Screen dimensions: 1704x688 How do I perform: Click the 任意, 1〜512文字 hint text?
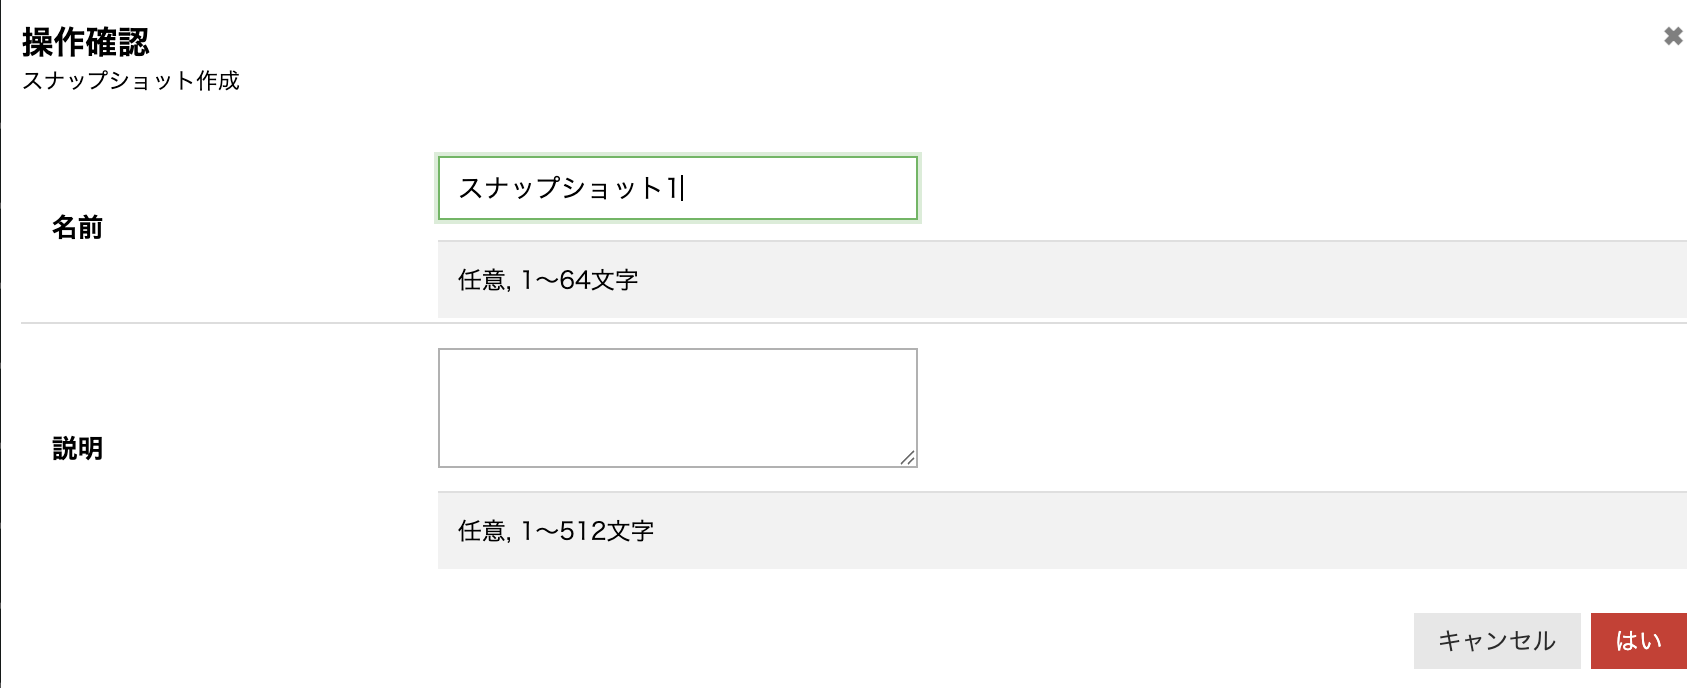click(x=556, y=531)
